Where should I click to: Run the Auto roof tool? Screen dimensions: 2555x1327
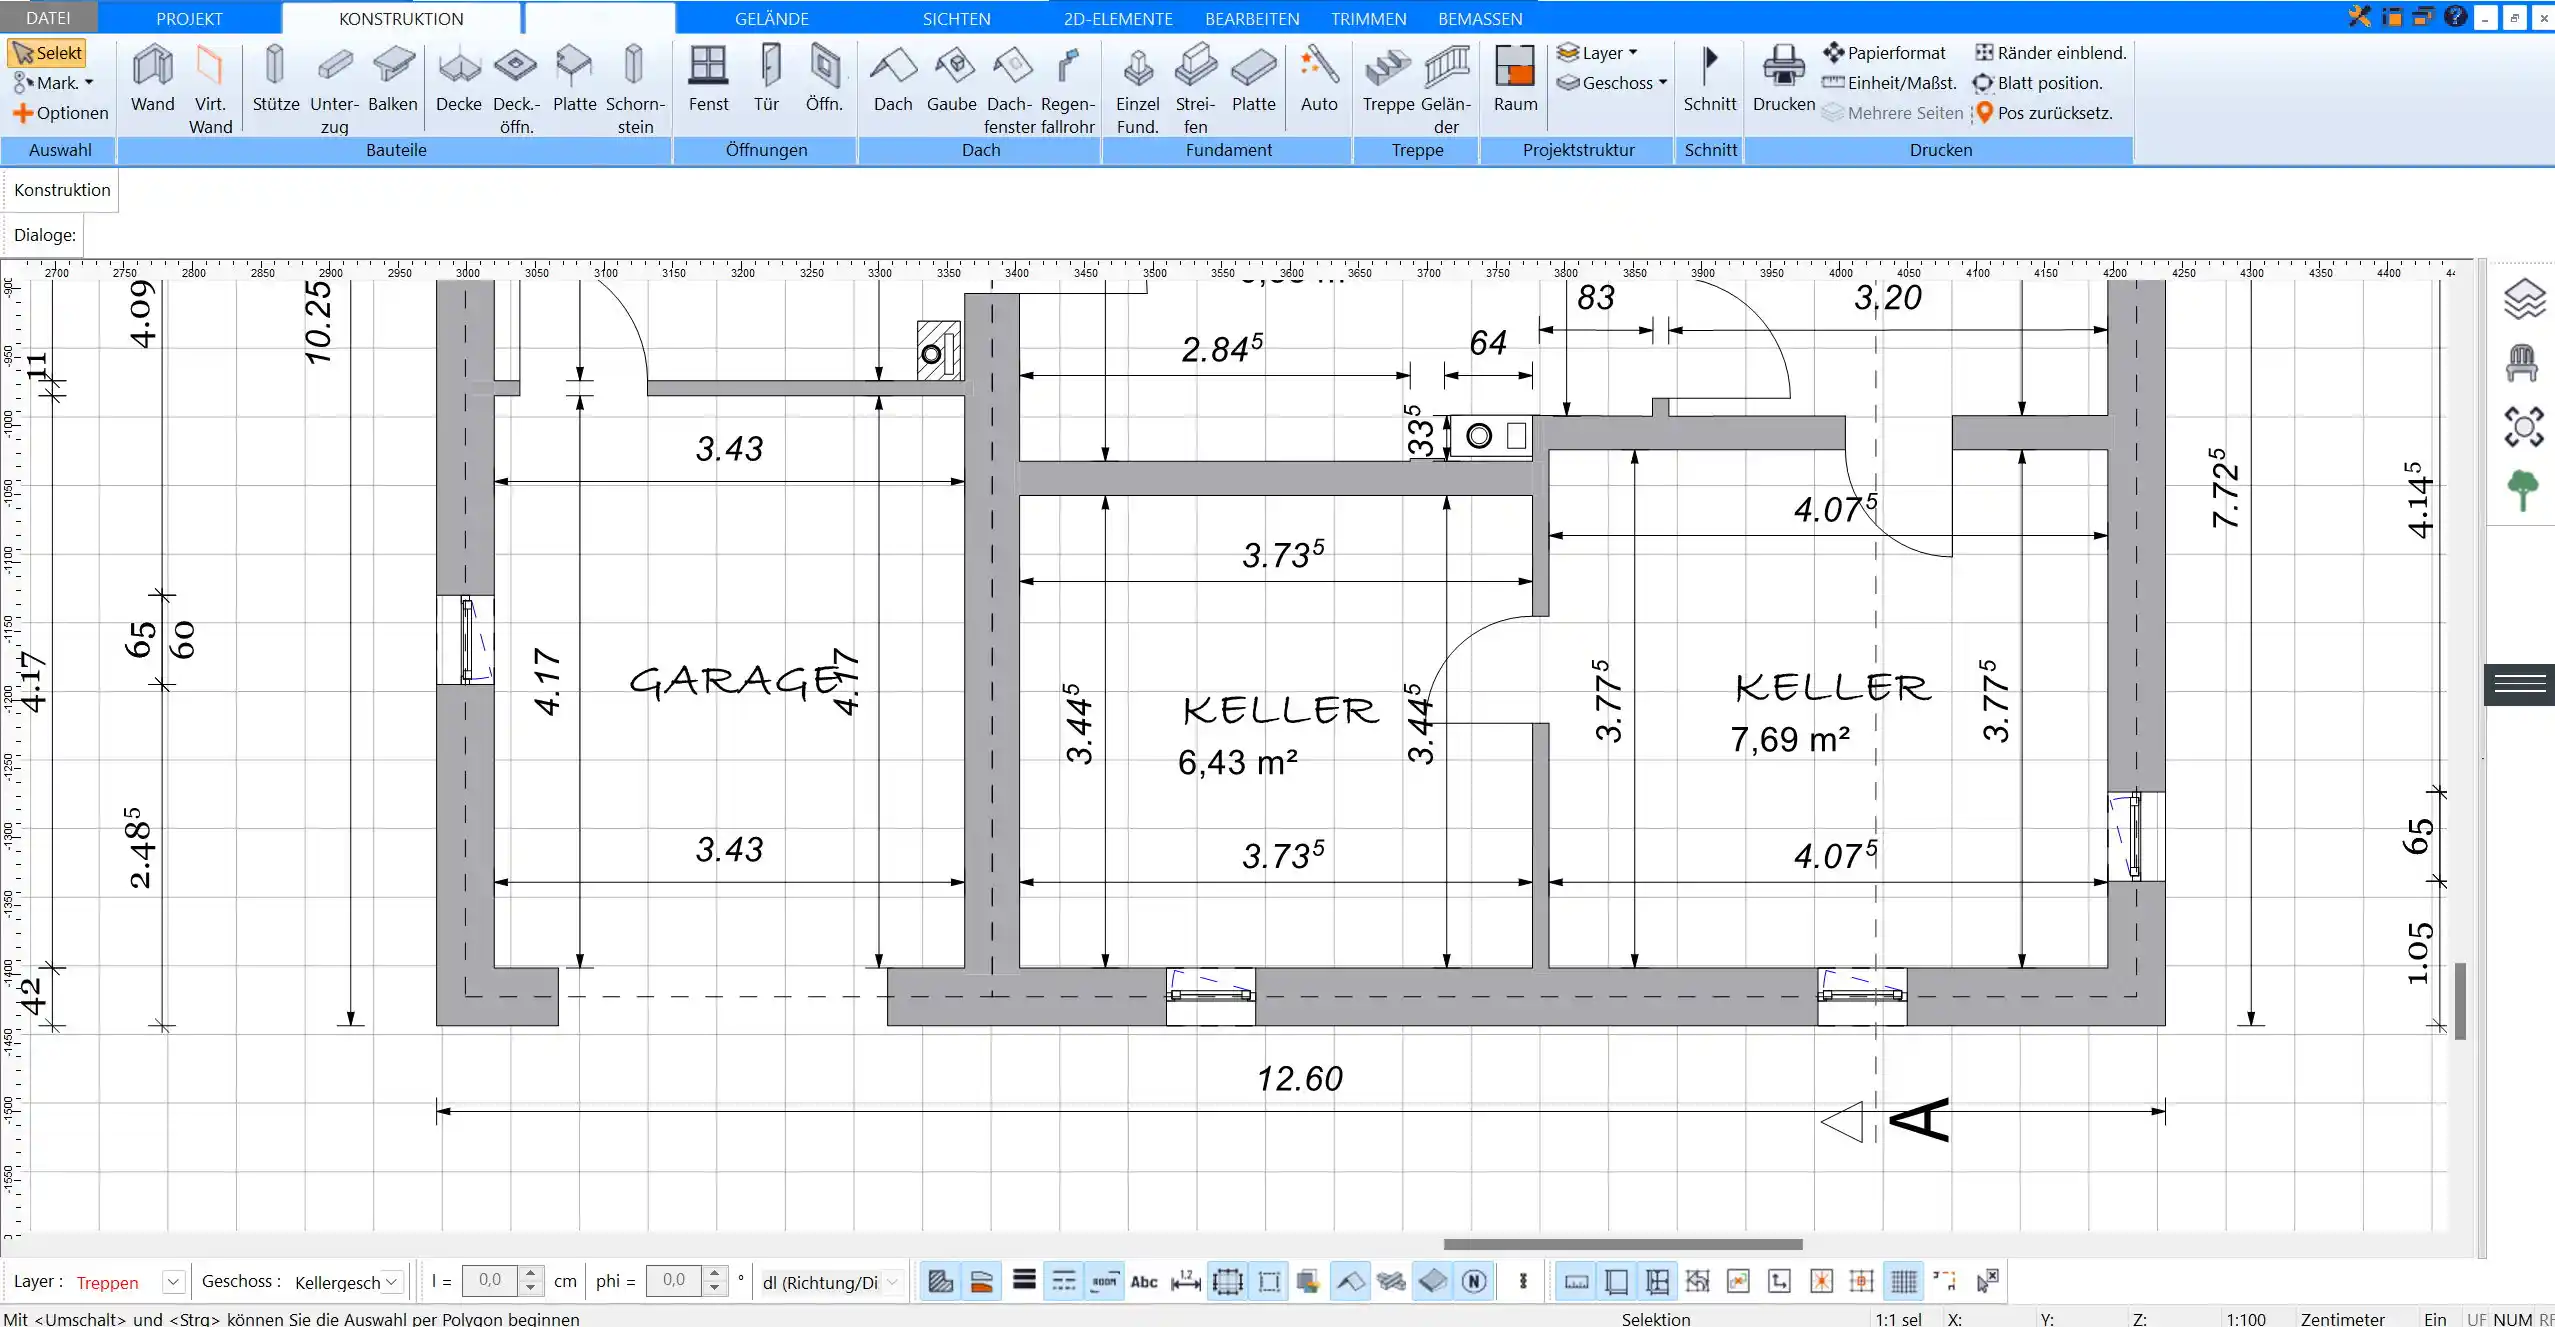[x=1319, y=79]
